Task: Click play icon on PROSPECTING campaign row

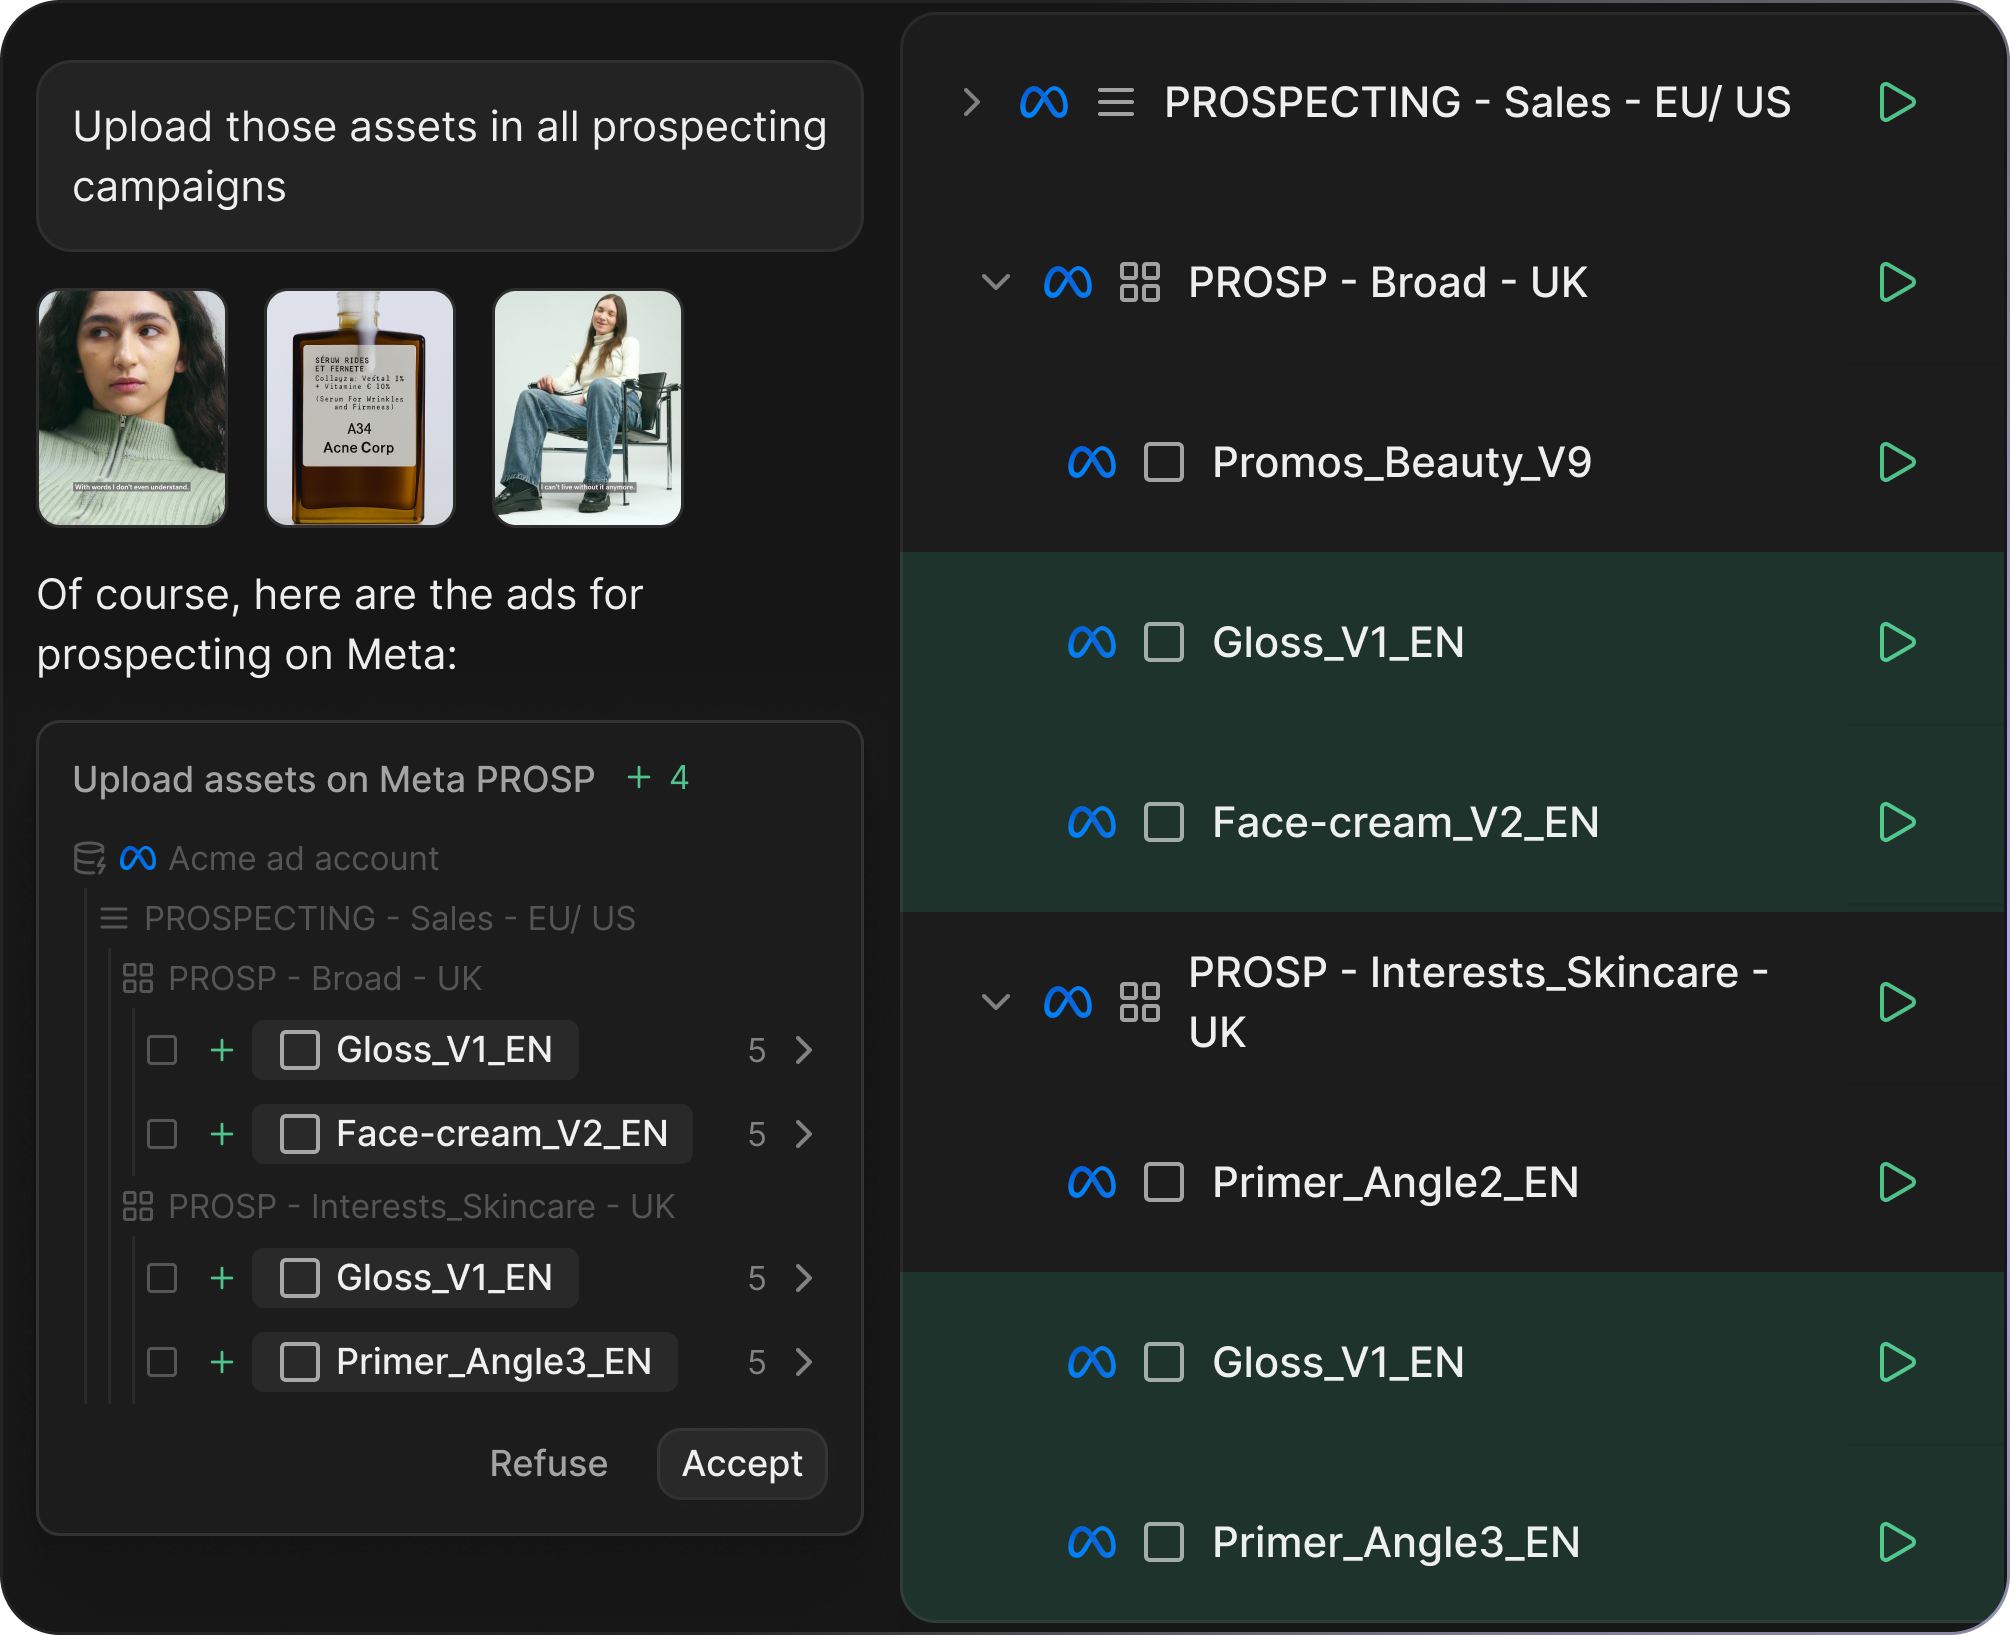Action: (x=1896, y=102)
